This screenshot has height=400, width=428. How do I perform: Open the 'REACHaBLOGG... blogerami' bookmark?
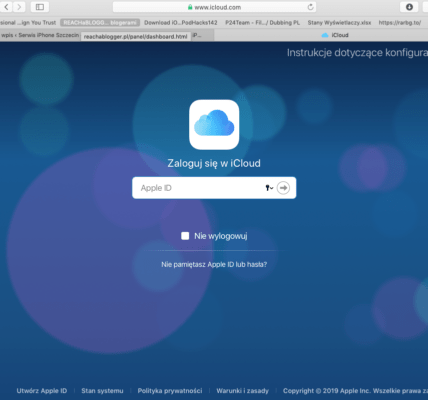pos(100,23)
